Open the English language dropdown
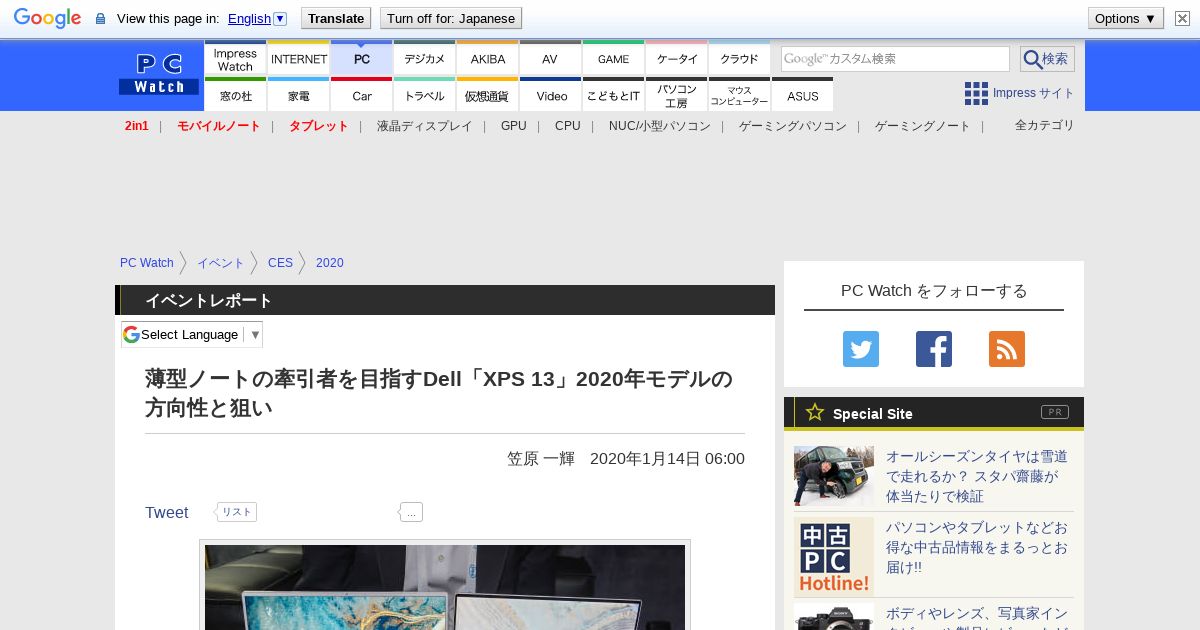The width and height of the screenshot is (1200, 630). pos(257,18)
